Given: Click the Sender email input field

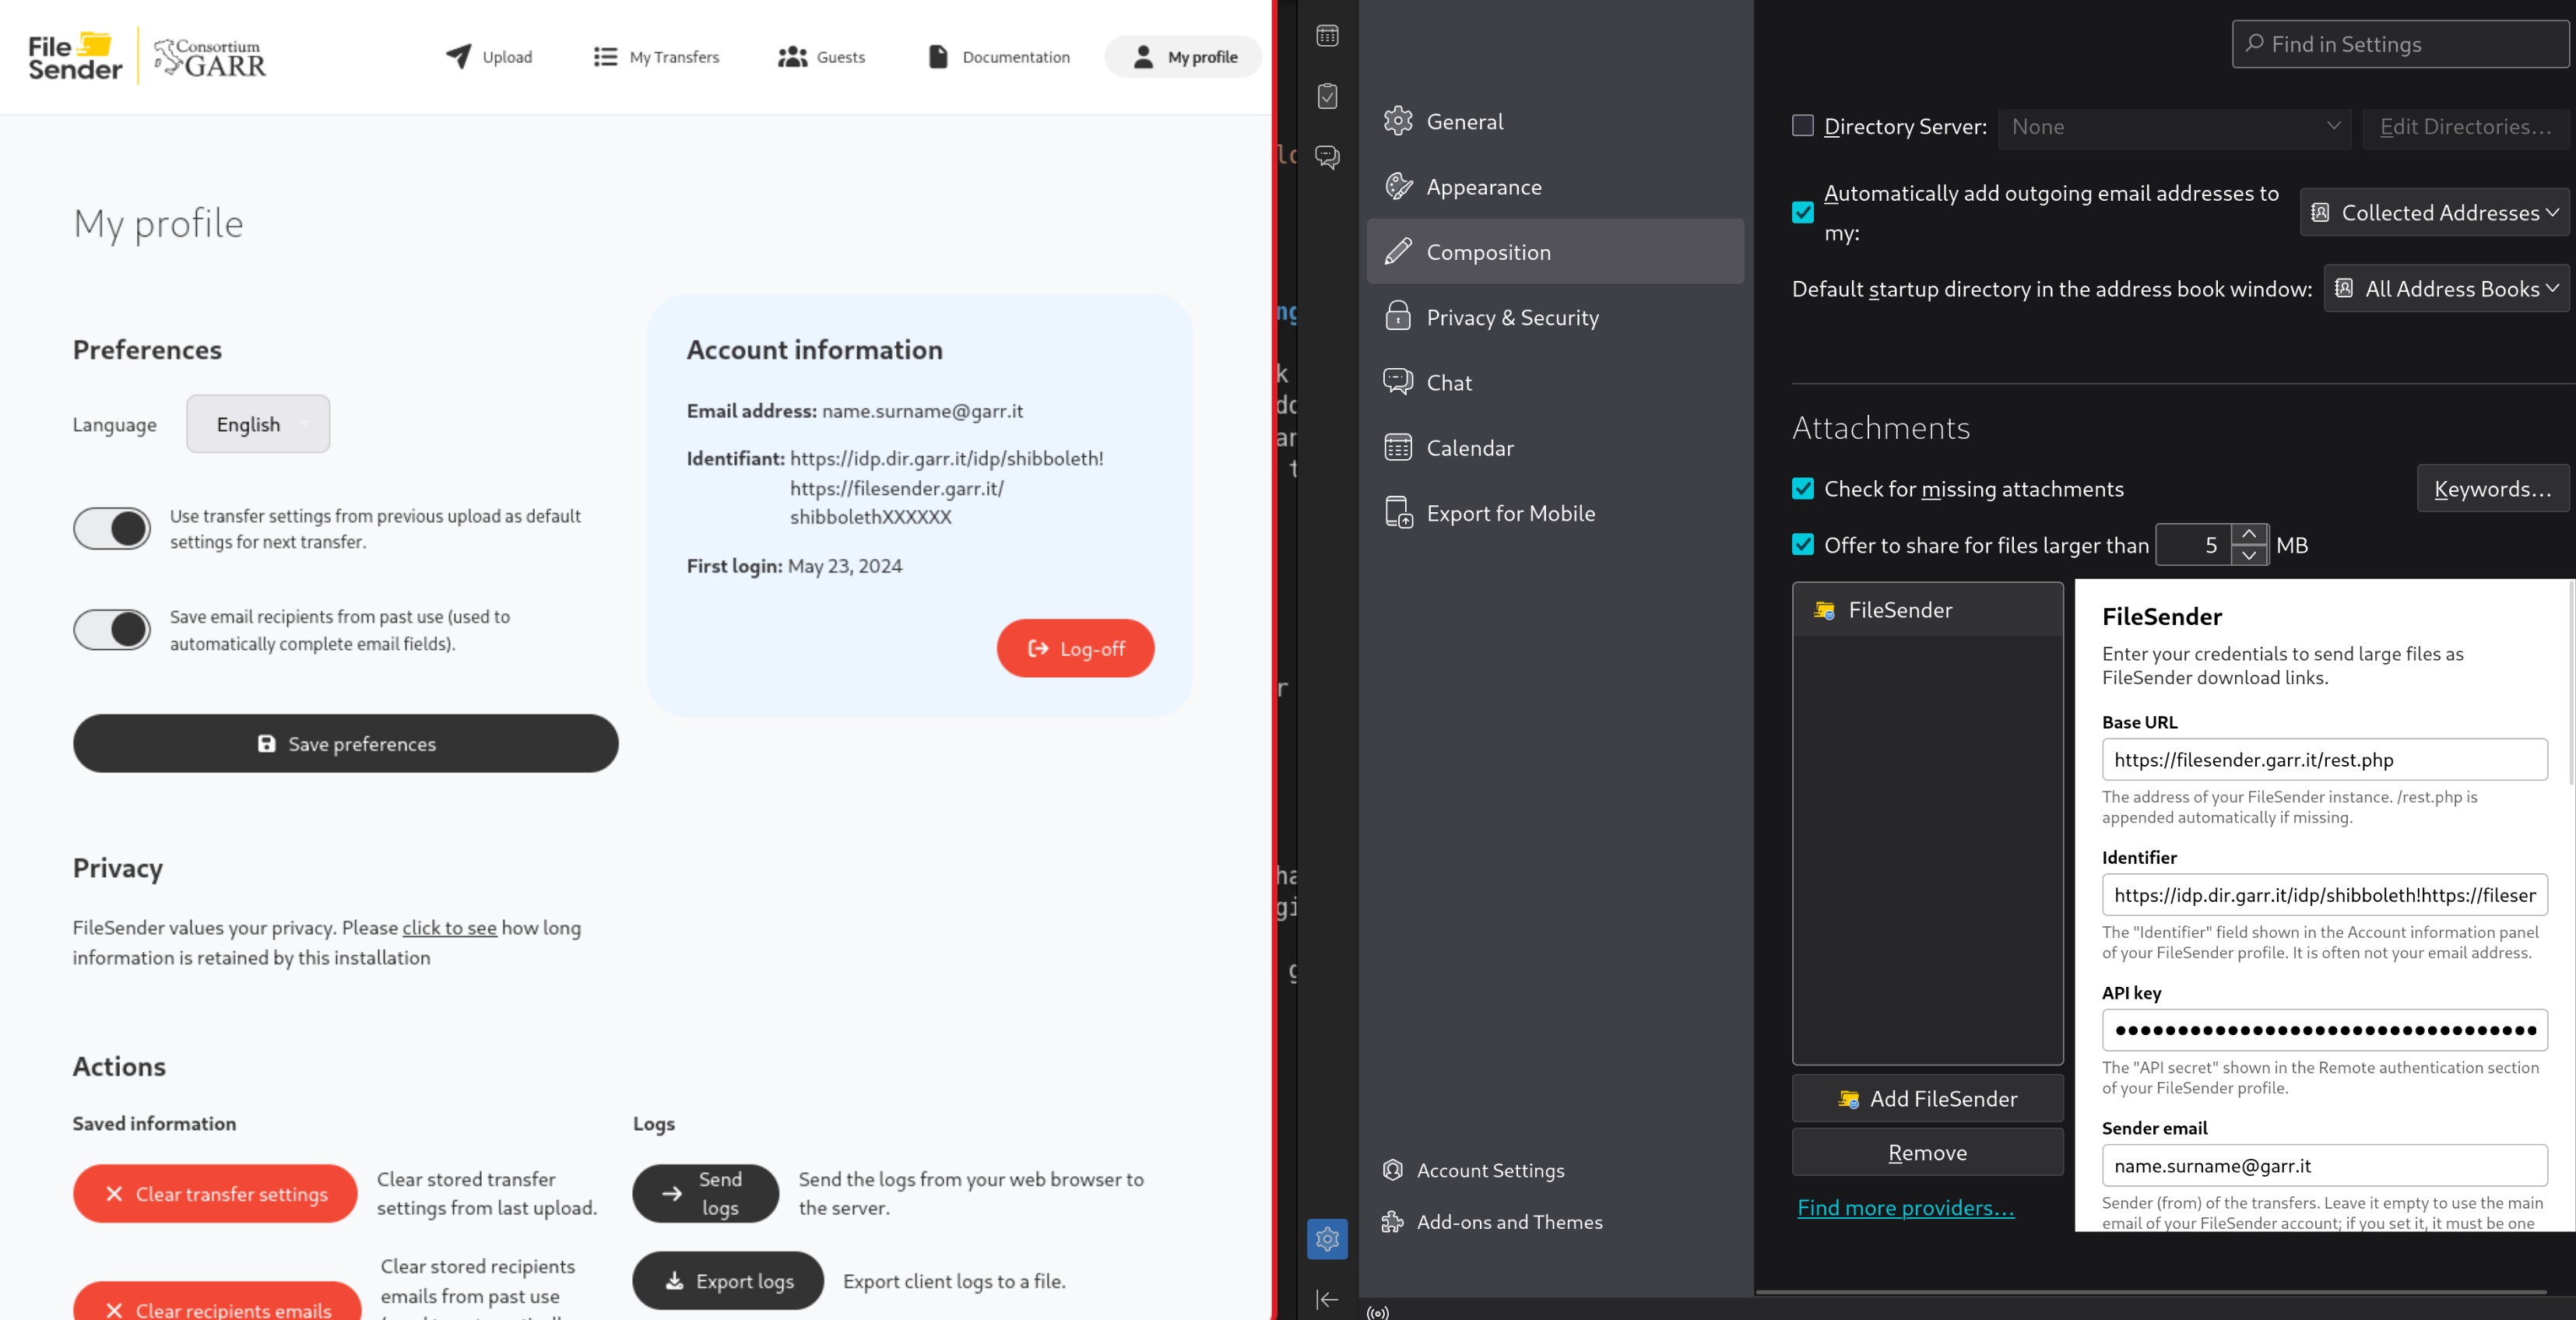Looking at the screenshot, I should 2324,1166.
